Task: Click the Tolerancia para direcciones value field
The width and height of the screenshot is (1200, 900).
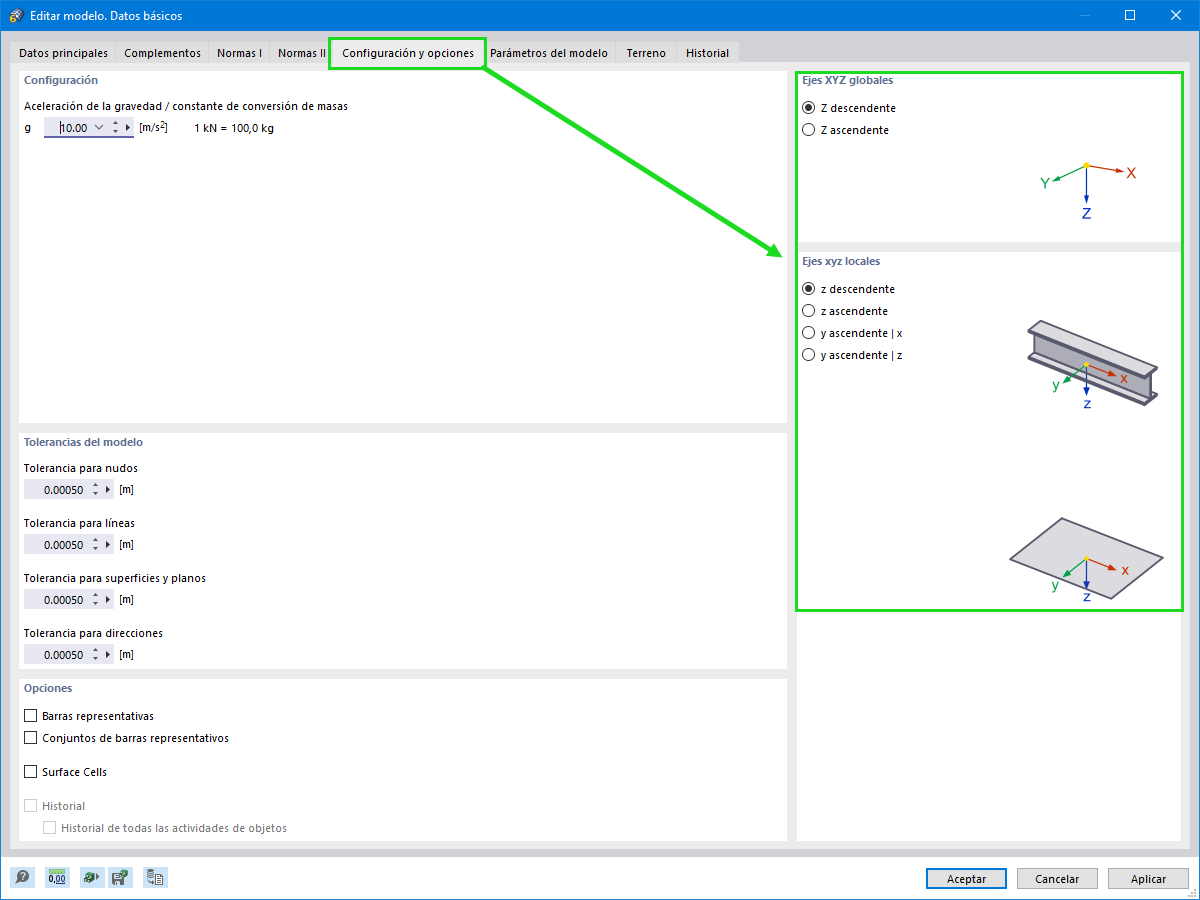Action: pyautogui.click(x=57, y=655)
